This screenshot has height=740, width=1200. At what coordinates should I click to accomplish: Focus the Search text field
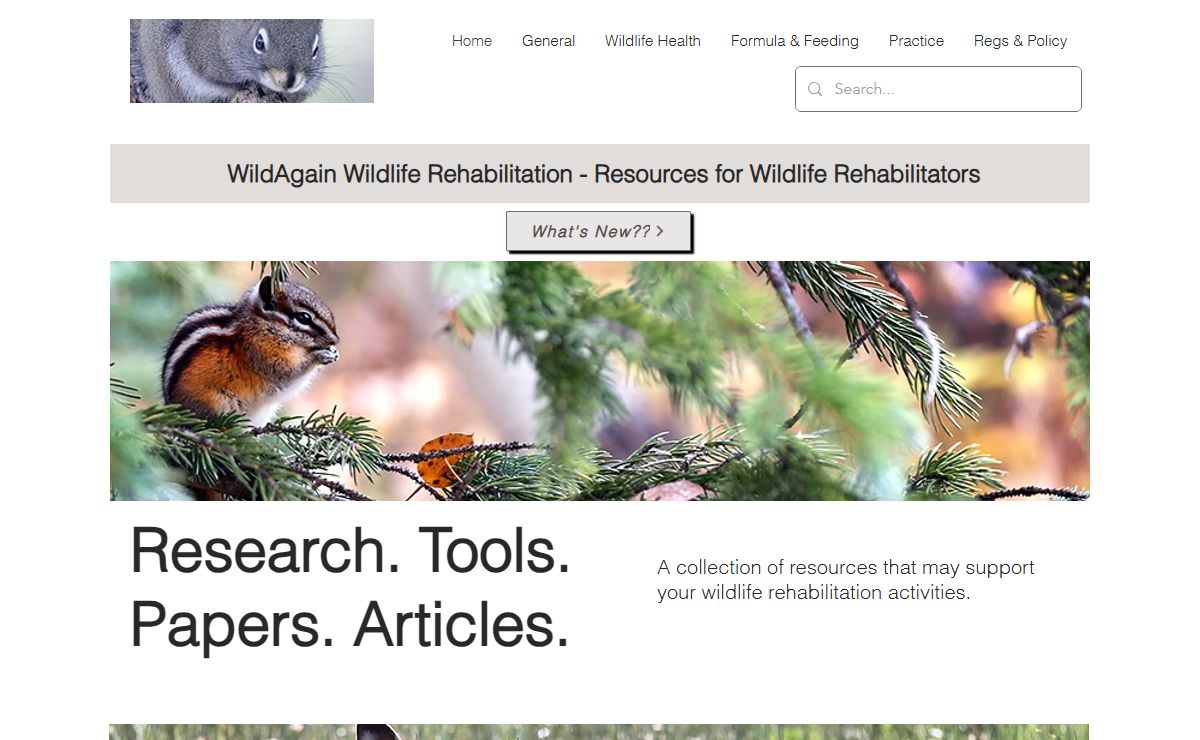[950, 89]
